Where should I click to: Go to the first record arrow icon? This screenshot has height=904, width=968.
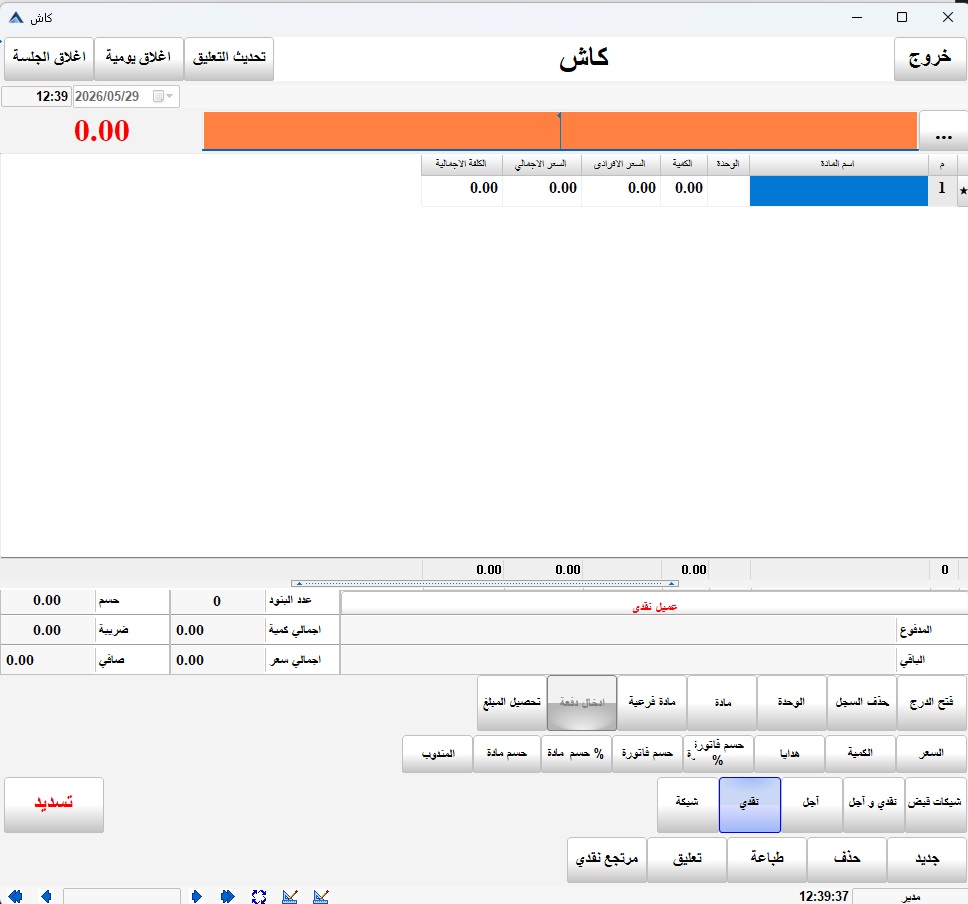click(15, 896)
